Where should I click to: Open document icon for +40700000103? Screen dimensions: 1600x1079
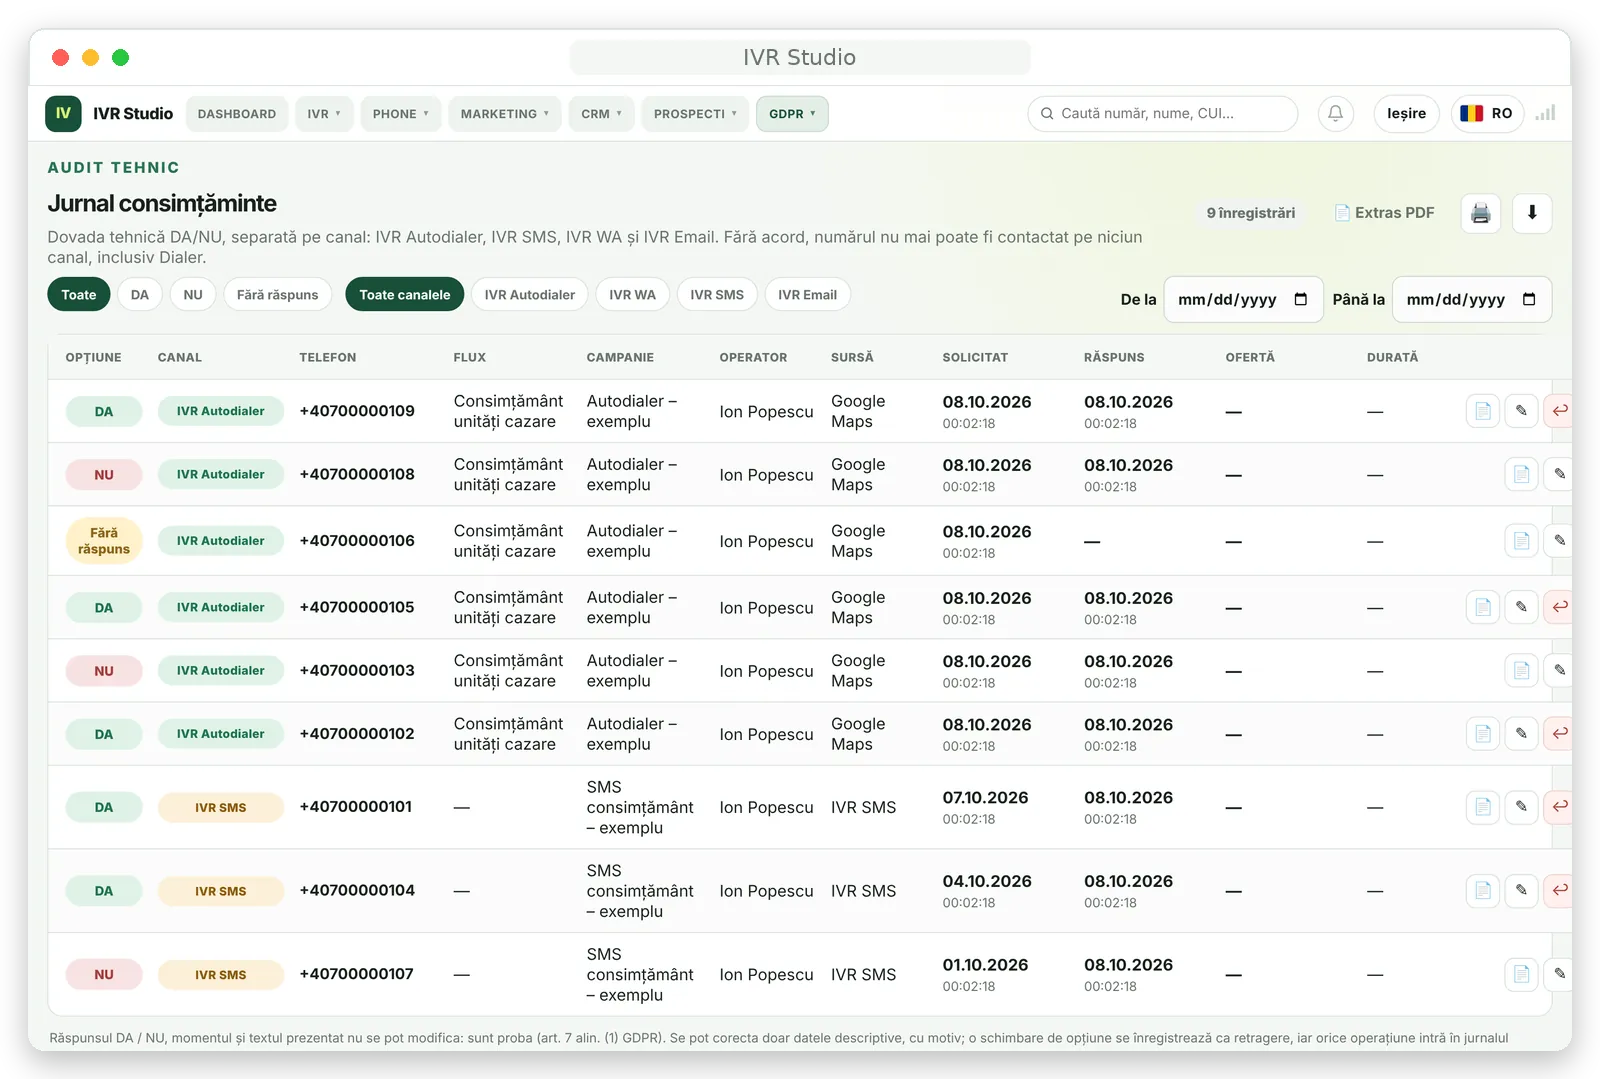1521,670
